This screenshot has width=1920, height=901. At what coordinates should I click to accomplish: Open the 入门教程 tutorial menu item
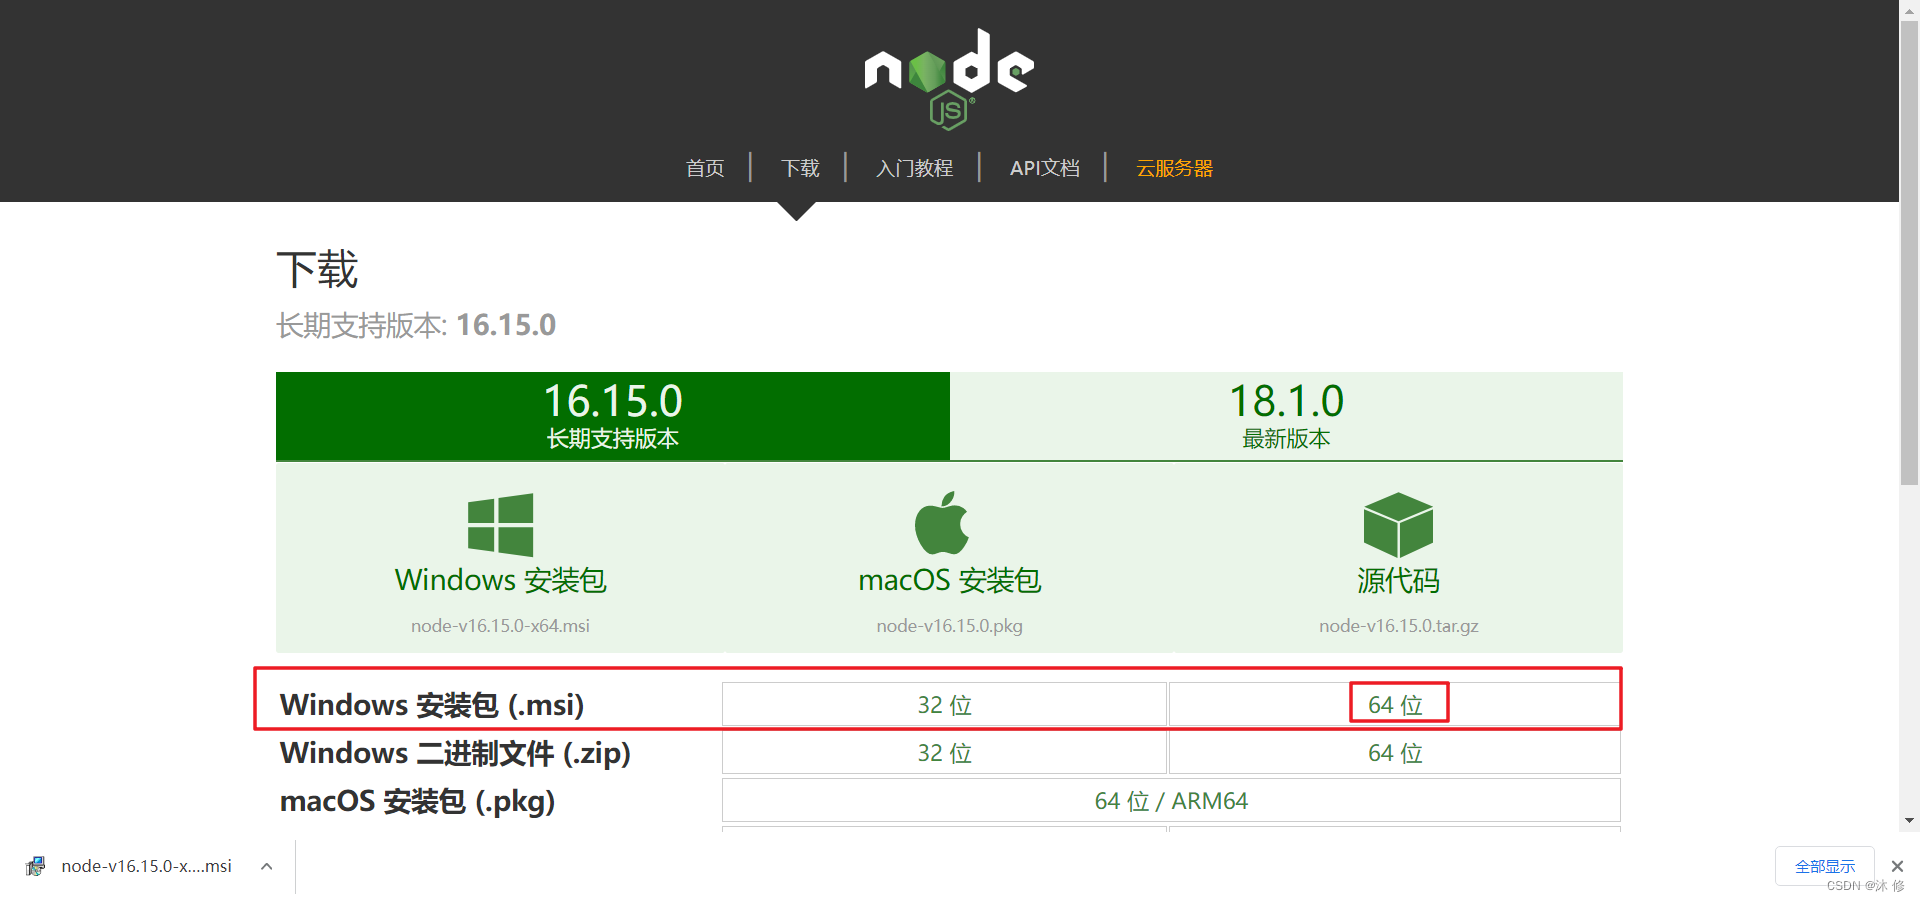[x=914, y=168]
